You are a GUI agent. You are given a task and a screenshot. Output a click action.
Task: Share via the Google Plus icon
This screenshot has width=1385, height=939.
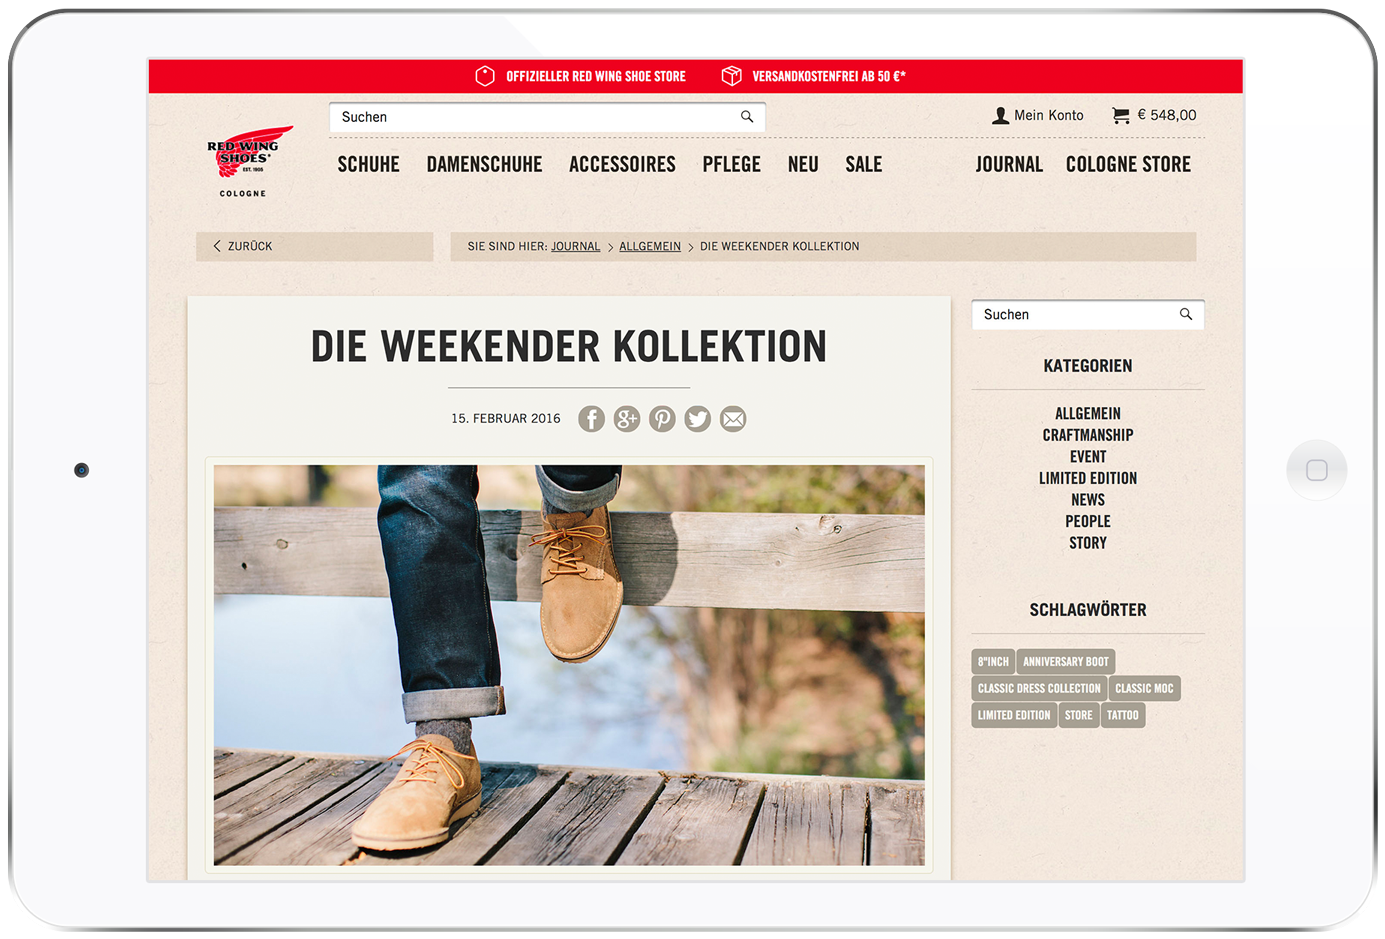coord(627,419)
